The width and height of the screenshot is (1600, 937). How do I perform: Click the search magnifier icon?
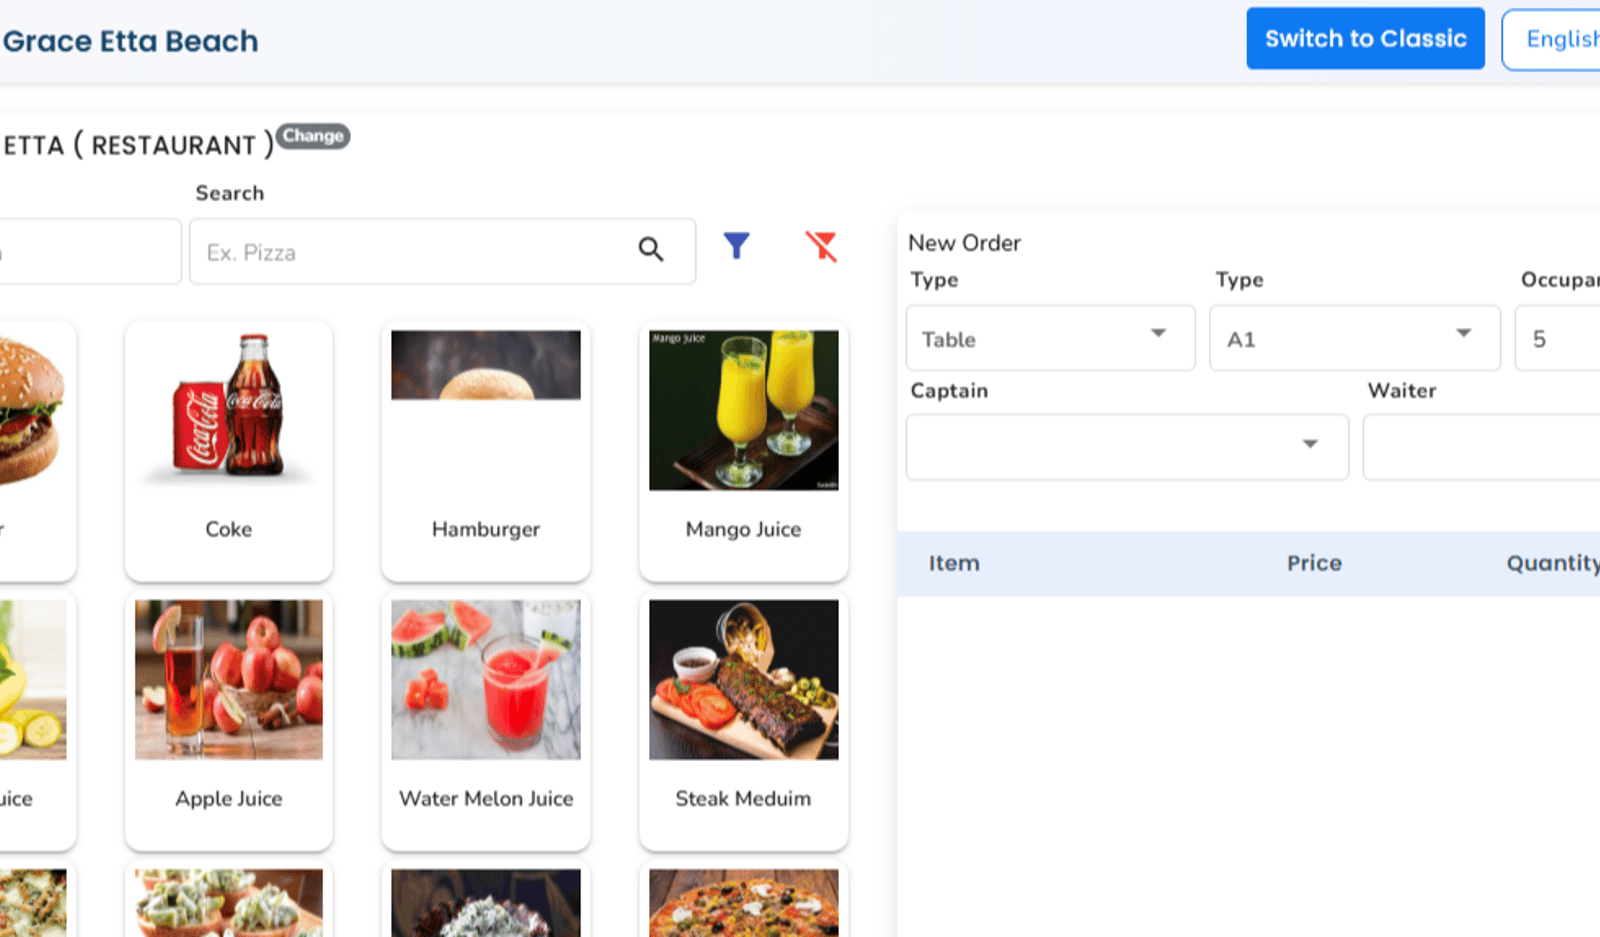tap(651, 250)
